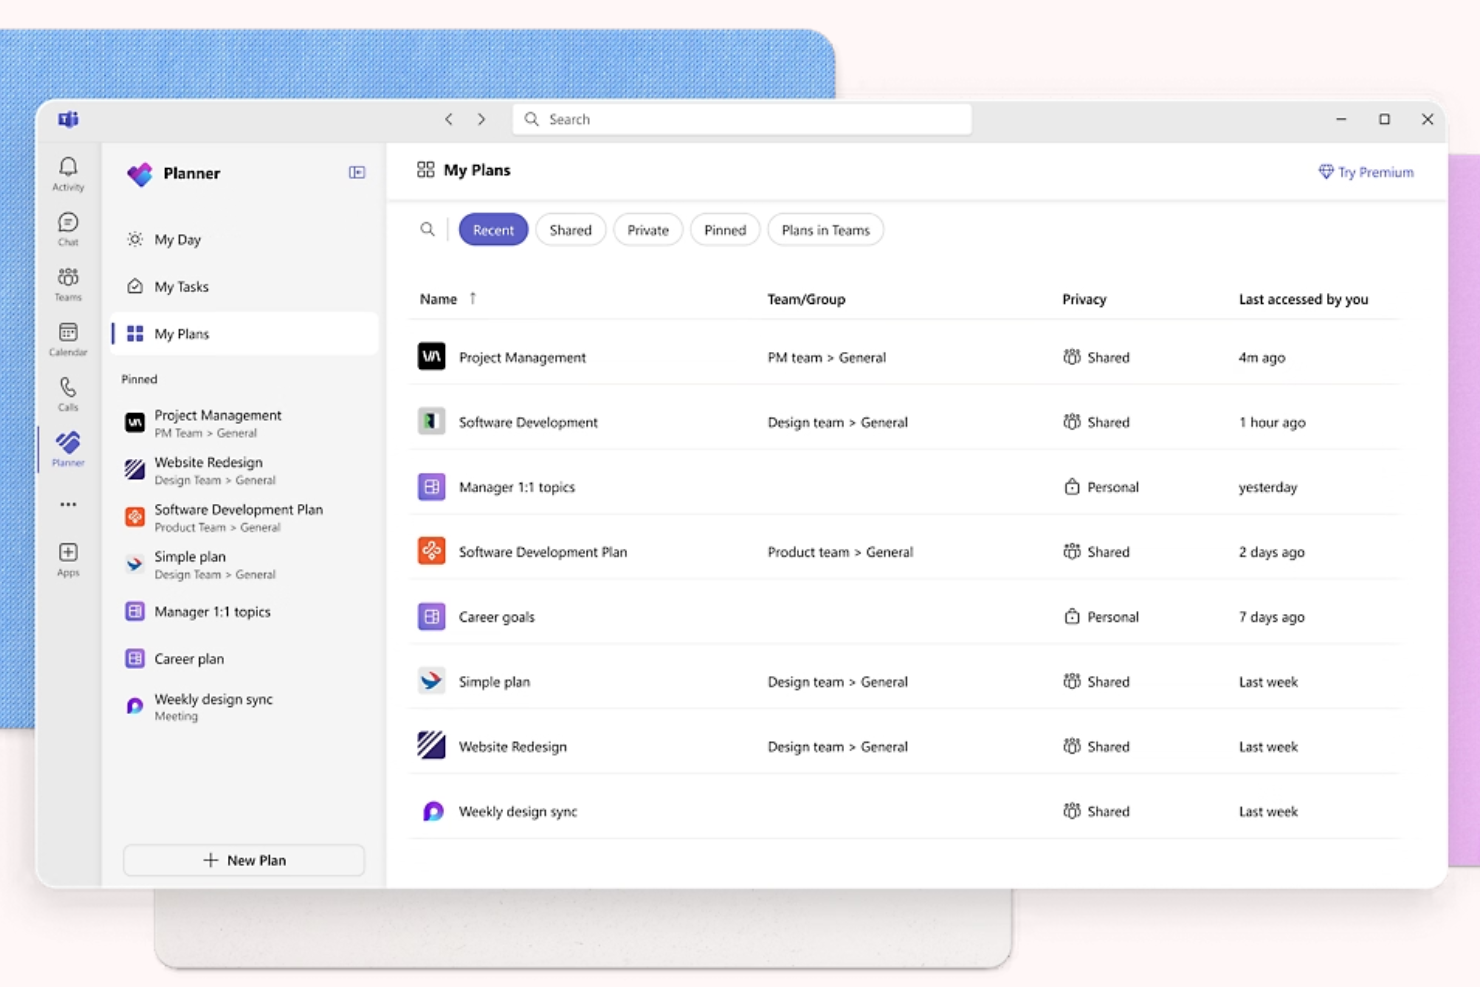Open Chat in the Teams rail
The image size is (1480, 987).
[68, 228]
